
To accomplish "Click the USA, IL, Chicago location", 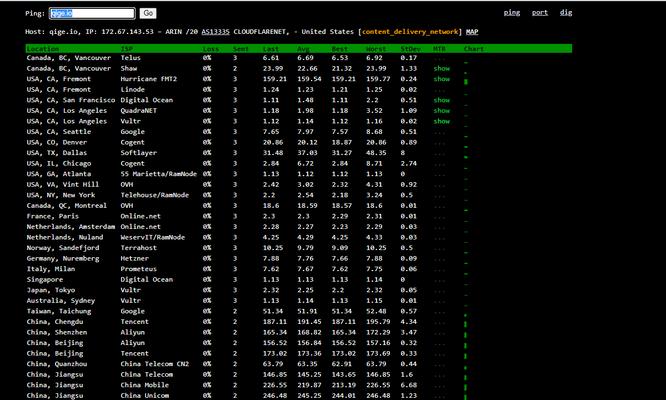I will [x=59, y=163].
